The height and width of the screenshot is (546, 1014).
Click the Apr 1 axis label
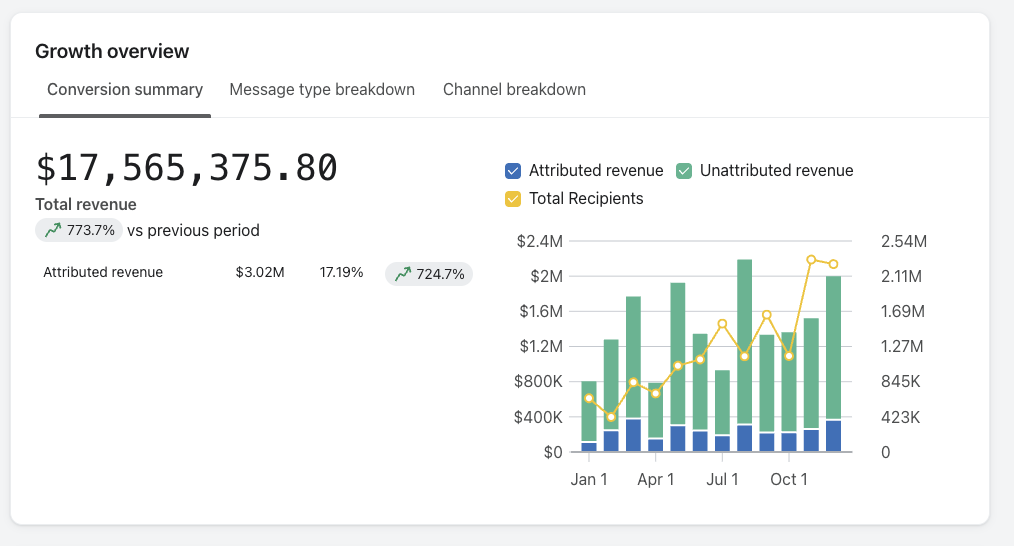coord(656,479)
